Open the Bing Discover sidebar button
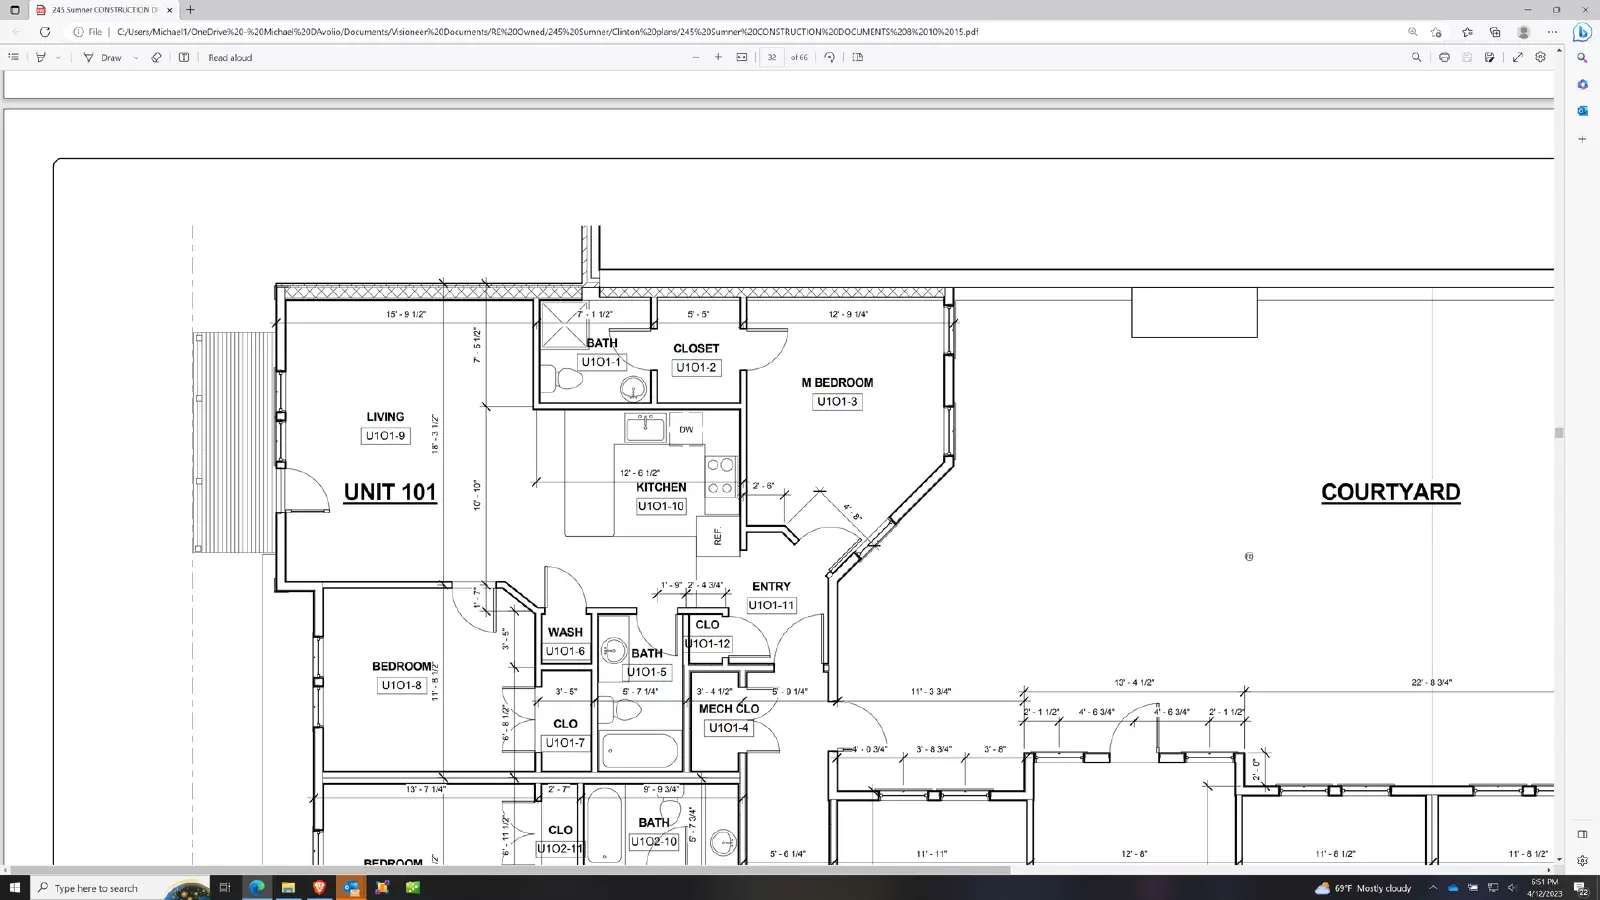Screen dimensions: 1600x900 pos(1582,31)
